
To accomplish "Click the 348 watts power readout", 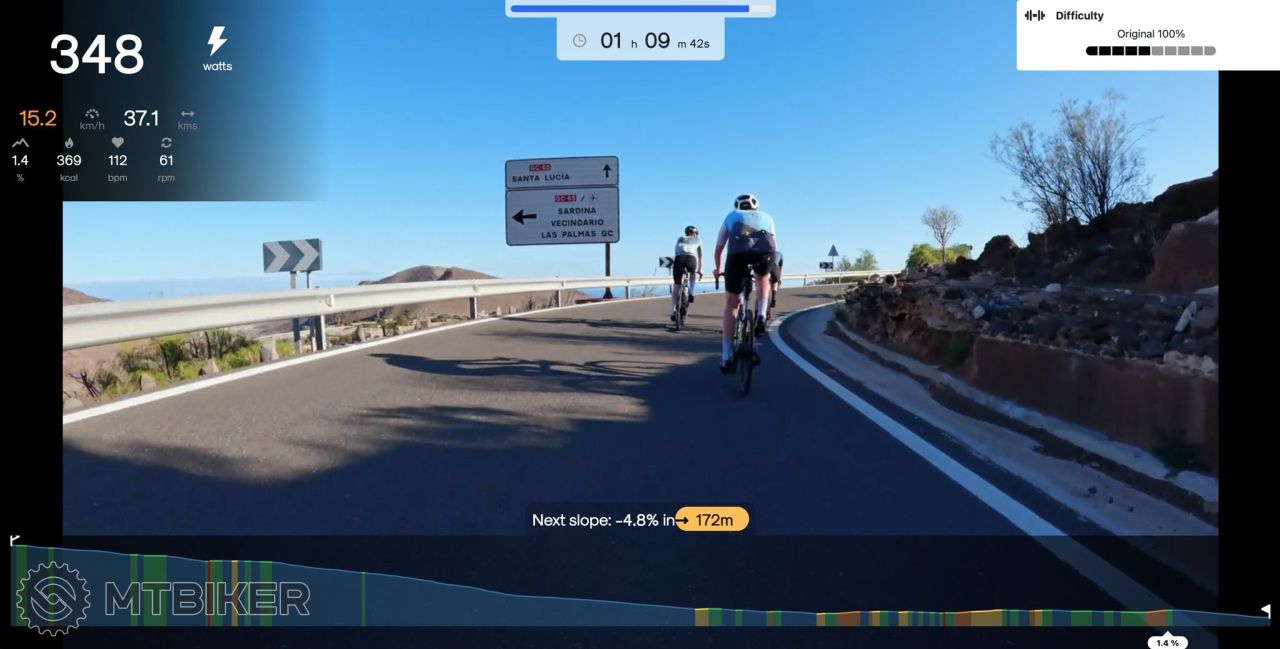I will pyautogui.click(x=97, y=54).
